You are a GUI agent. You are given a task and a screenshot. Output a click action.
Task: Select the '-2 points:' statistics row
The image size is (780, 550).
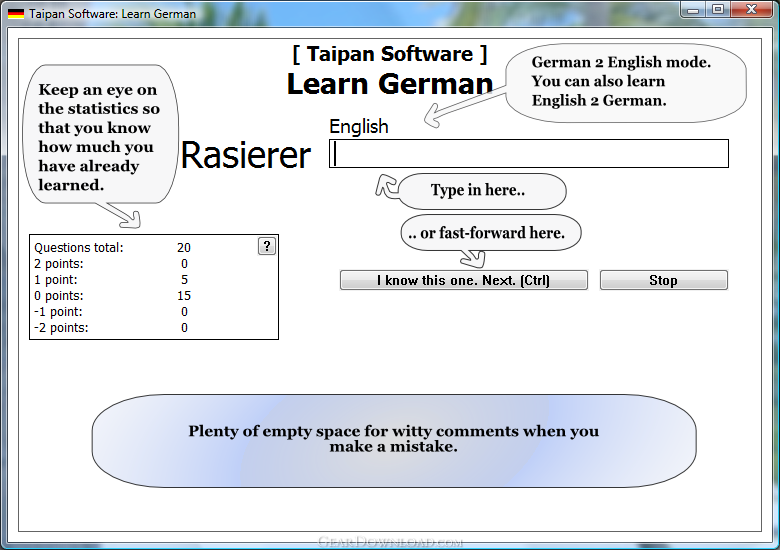111,327
